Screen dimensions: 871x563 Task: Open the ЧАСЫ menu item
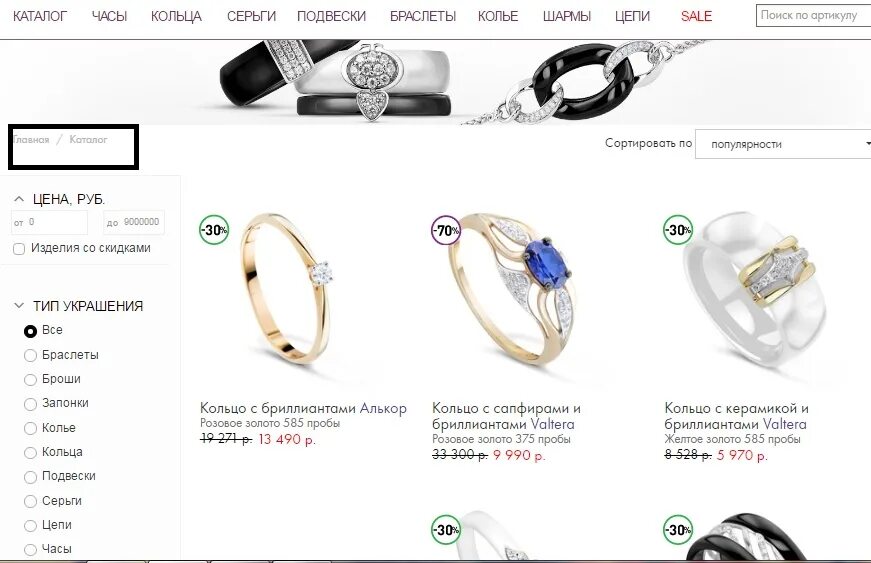coord(109,17)
